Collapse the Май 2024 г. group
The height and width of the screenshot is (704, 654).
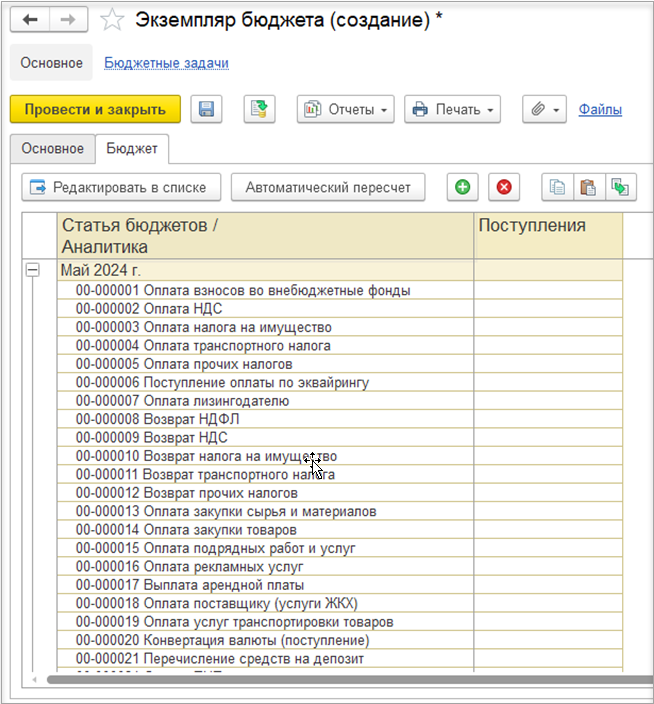[33, 270]
